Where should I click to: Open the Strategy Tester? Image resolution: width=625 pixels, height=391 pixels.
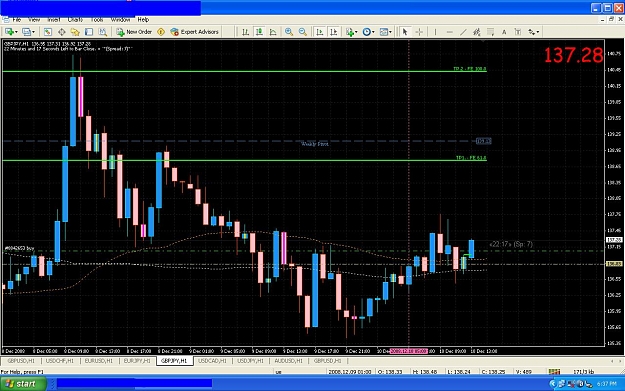click(102, 31)
